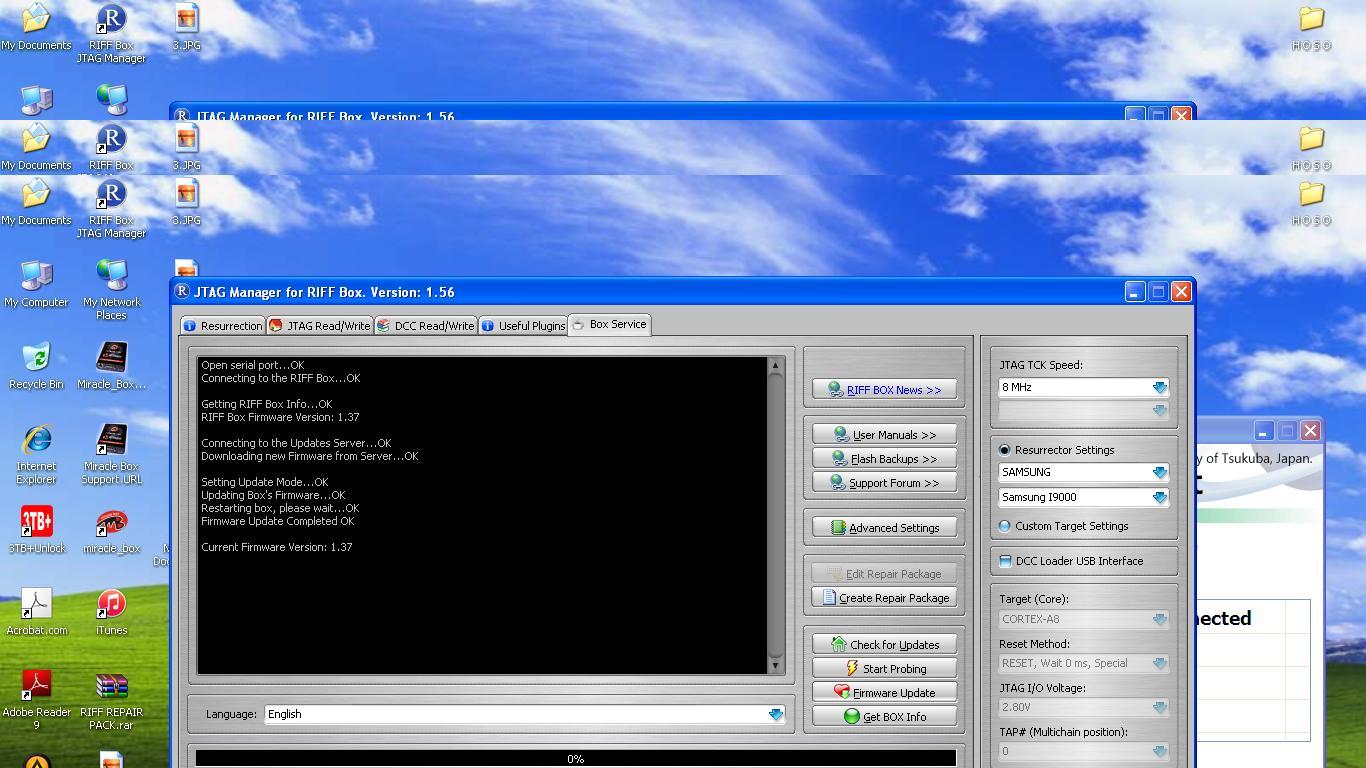Select the miracle_box desktop icon
Viewport: 1366px width, 768px height.
click(x=111, y=530)
